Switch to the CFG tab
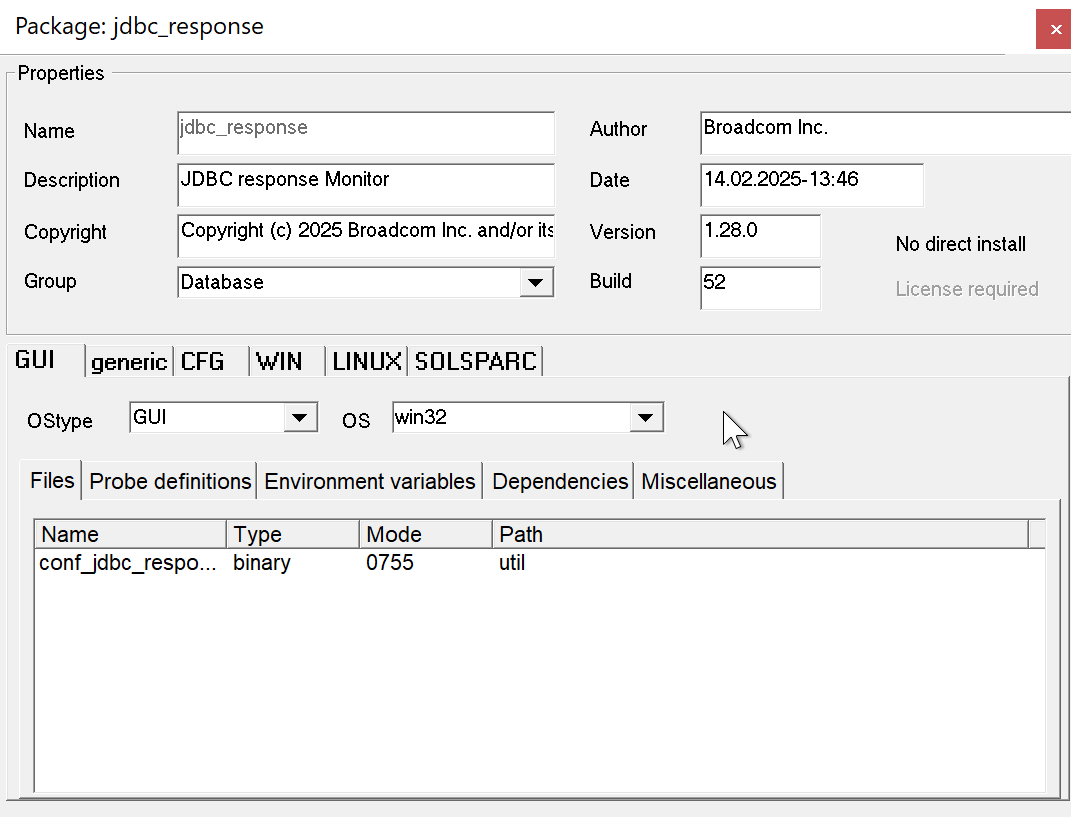 pos(203,362)
